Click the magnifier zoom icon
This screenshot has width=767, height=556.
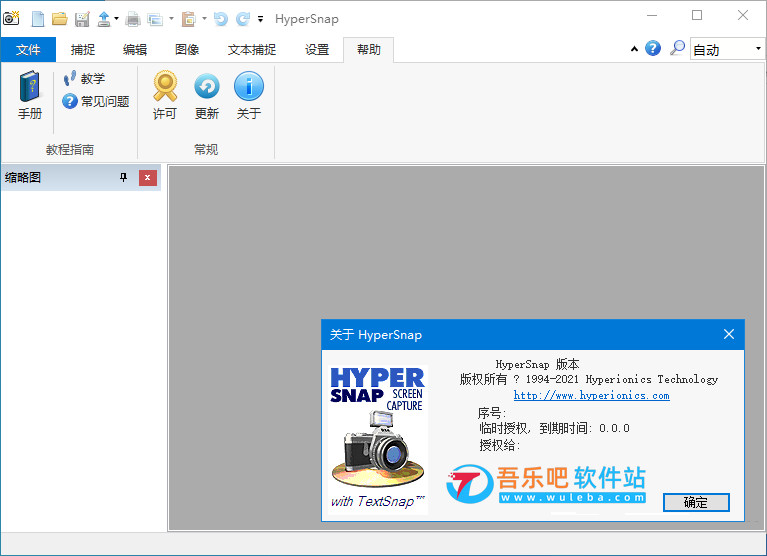(x=677, y=48)
